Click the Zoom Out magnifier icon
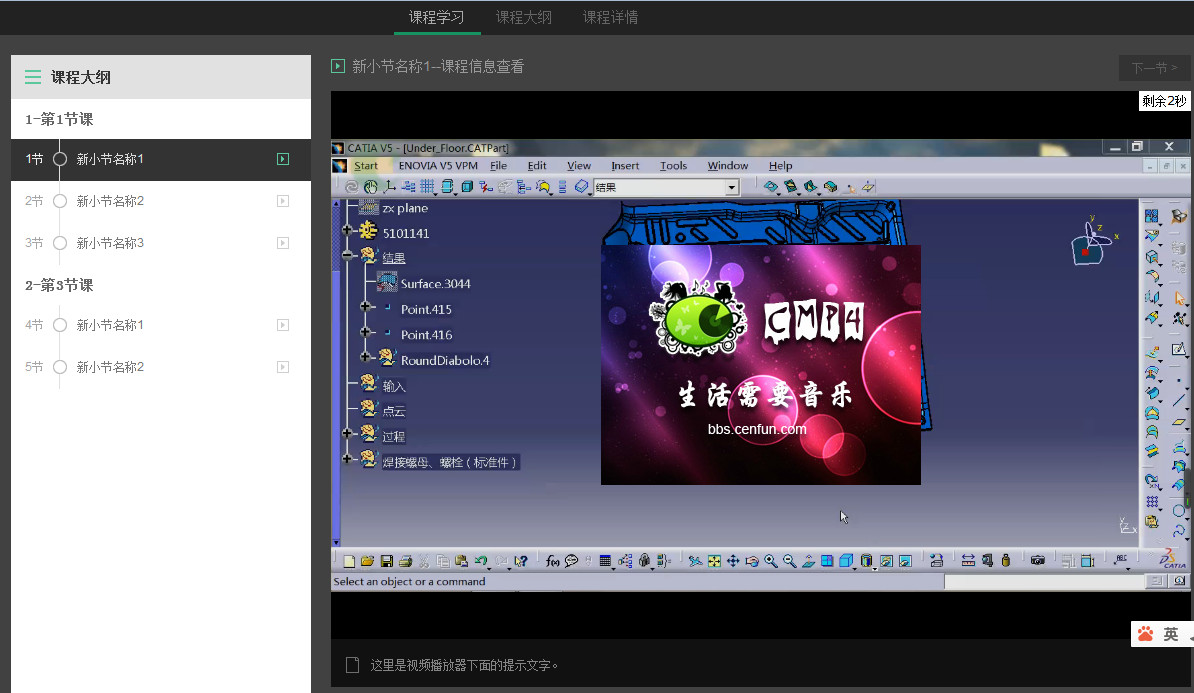Viewport: 1194px width, 693px height. [790, 561]
